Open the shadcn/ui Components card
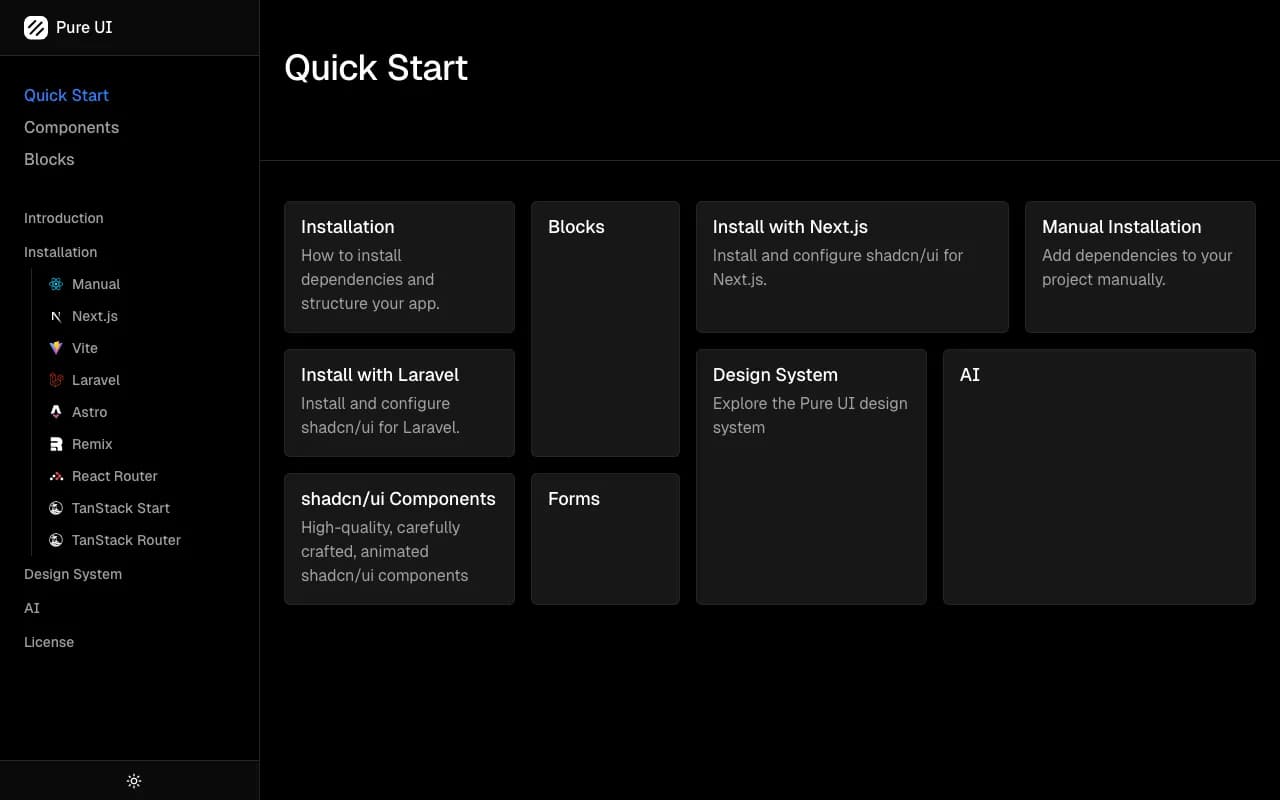 pyautogui.click(x=399, y=538)
